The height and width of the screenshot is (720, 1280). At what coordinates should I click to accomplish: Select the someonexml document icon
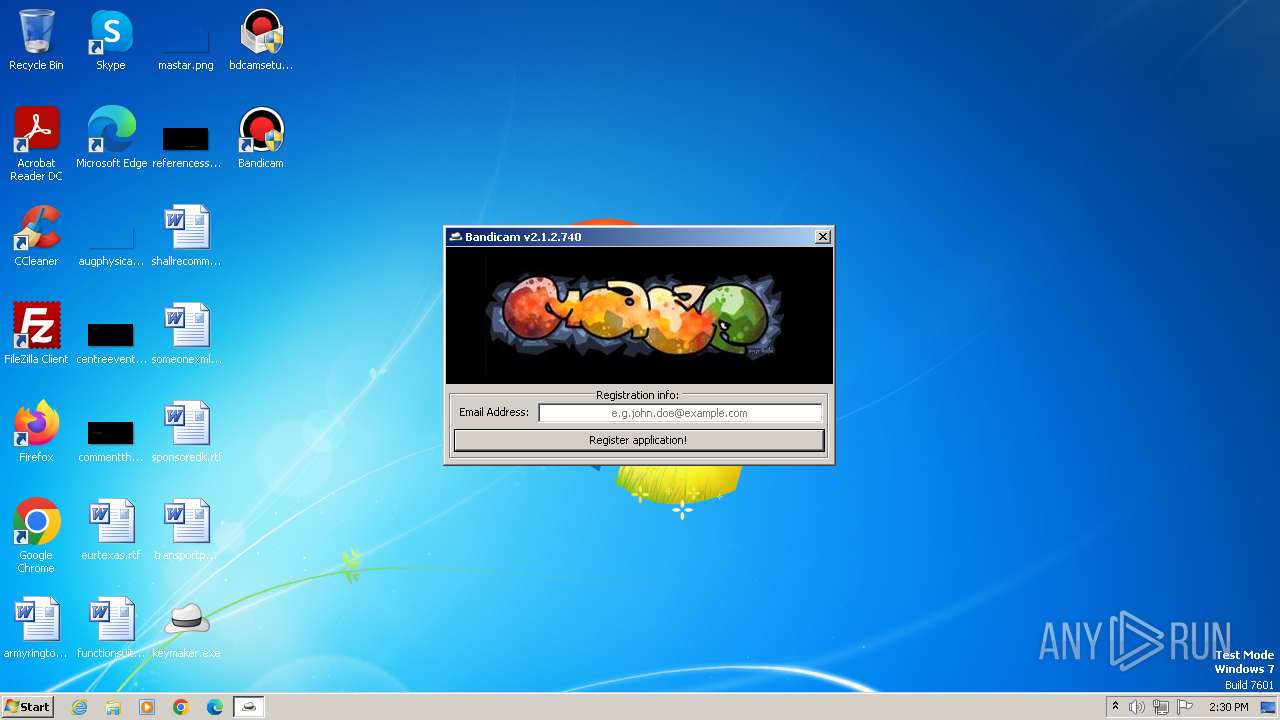point(186,334)
